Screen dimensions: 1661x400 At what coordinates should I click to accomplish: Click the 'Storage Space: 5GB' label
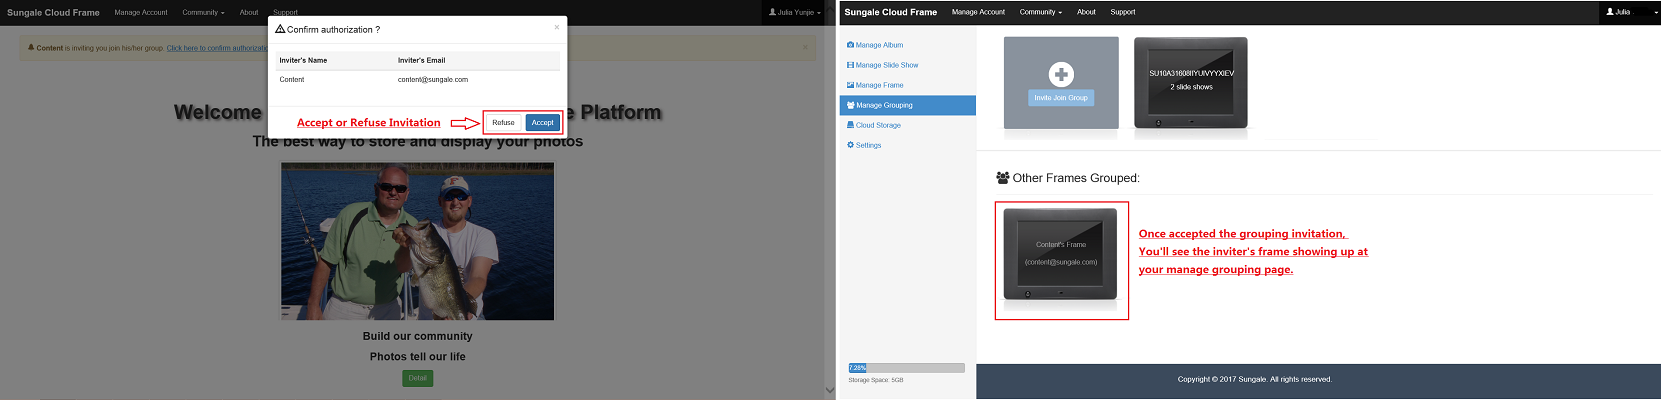876,380
